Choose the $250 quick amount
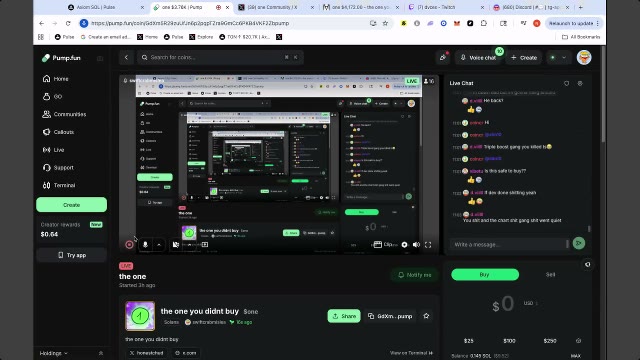The height and width of the screenshot is (360, 640). click(x=550, y=341)
